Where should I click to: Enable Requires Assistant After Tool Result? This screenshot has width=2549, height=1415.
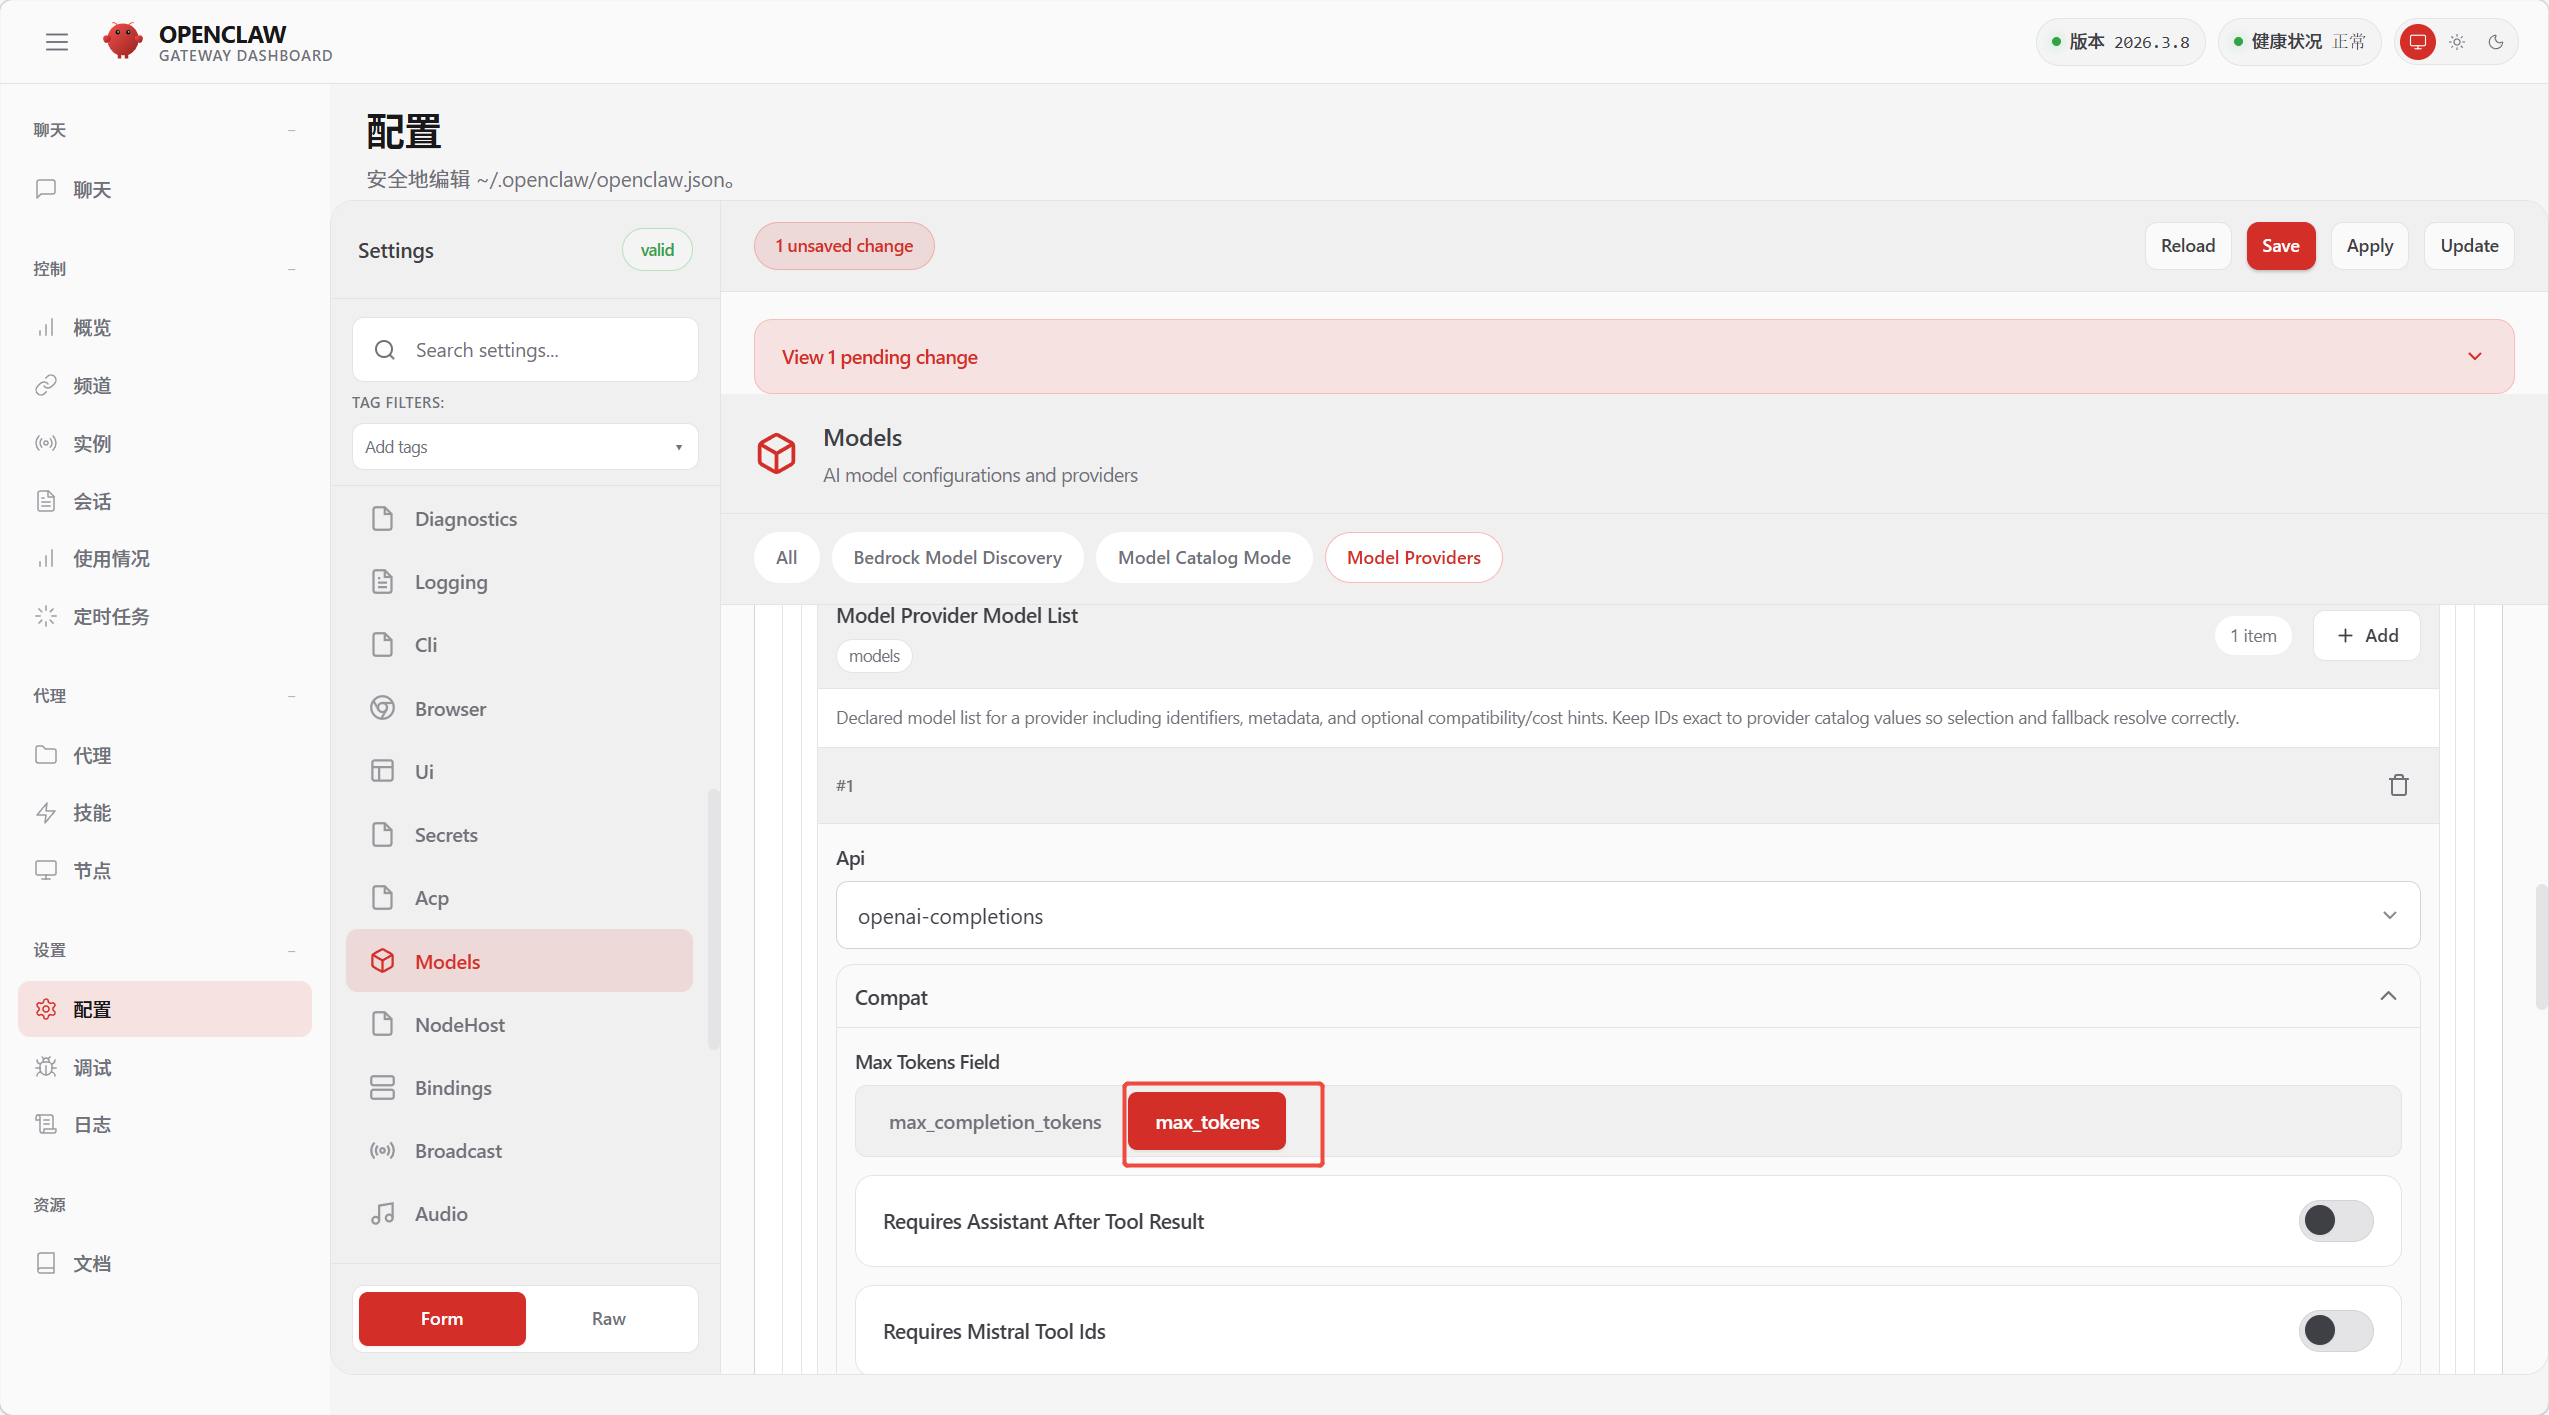(x=2335, y=1221)
